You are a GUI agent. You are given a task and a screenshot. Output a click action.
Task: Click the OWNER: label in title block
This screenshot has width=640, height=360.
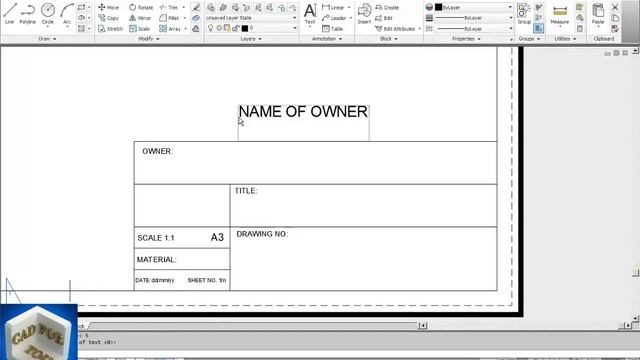point(157,151)
